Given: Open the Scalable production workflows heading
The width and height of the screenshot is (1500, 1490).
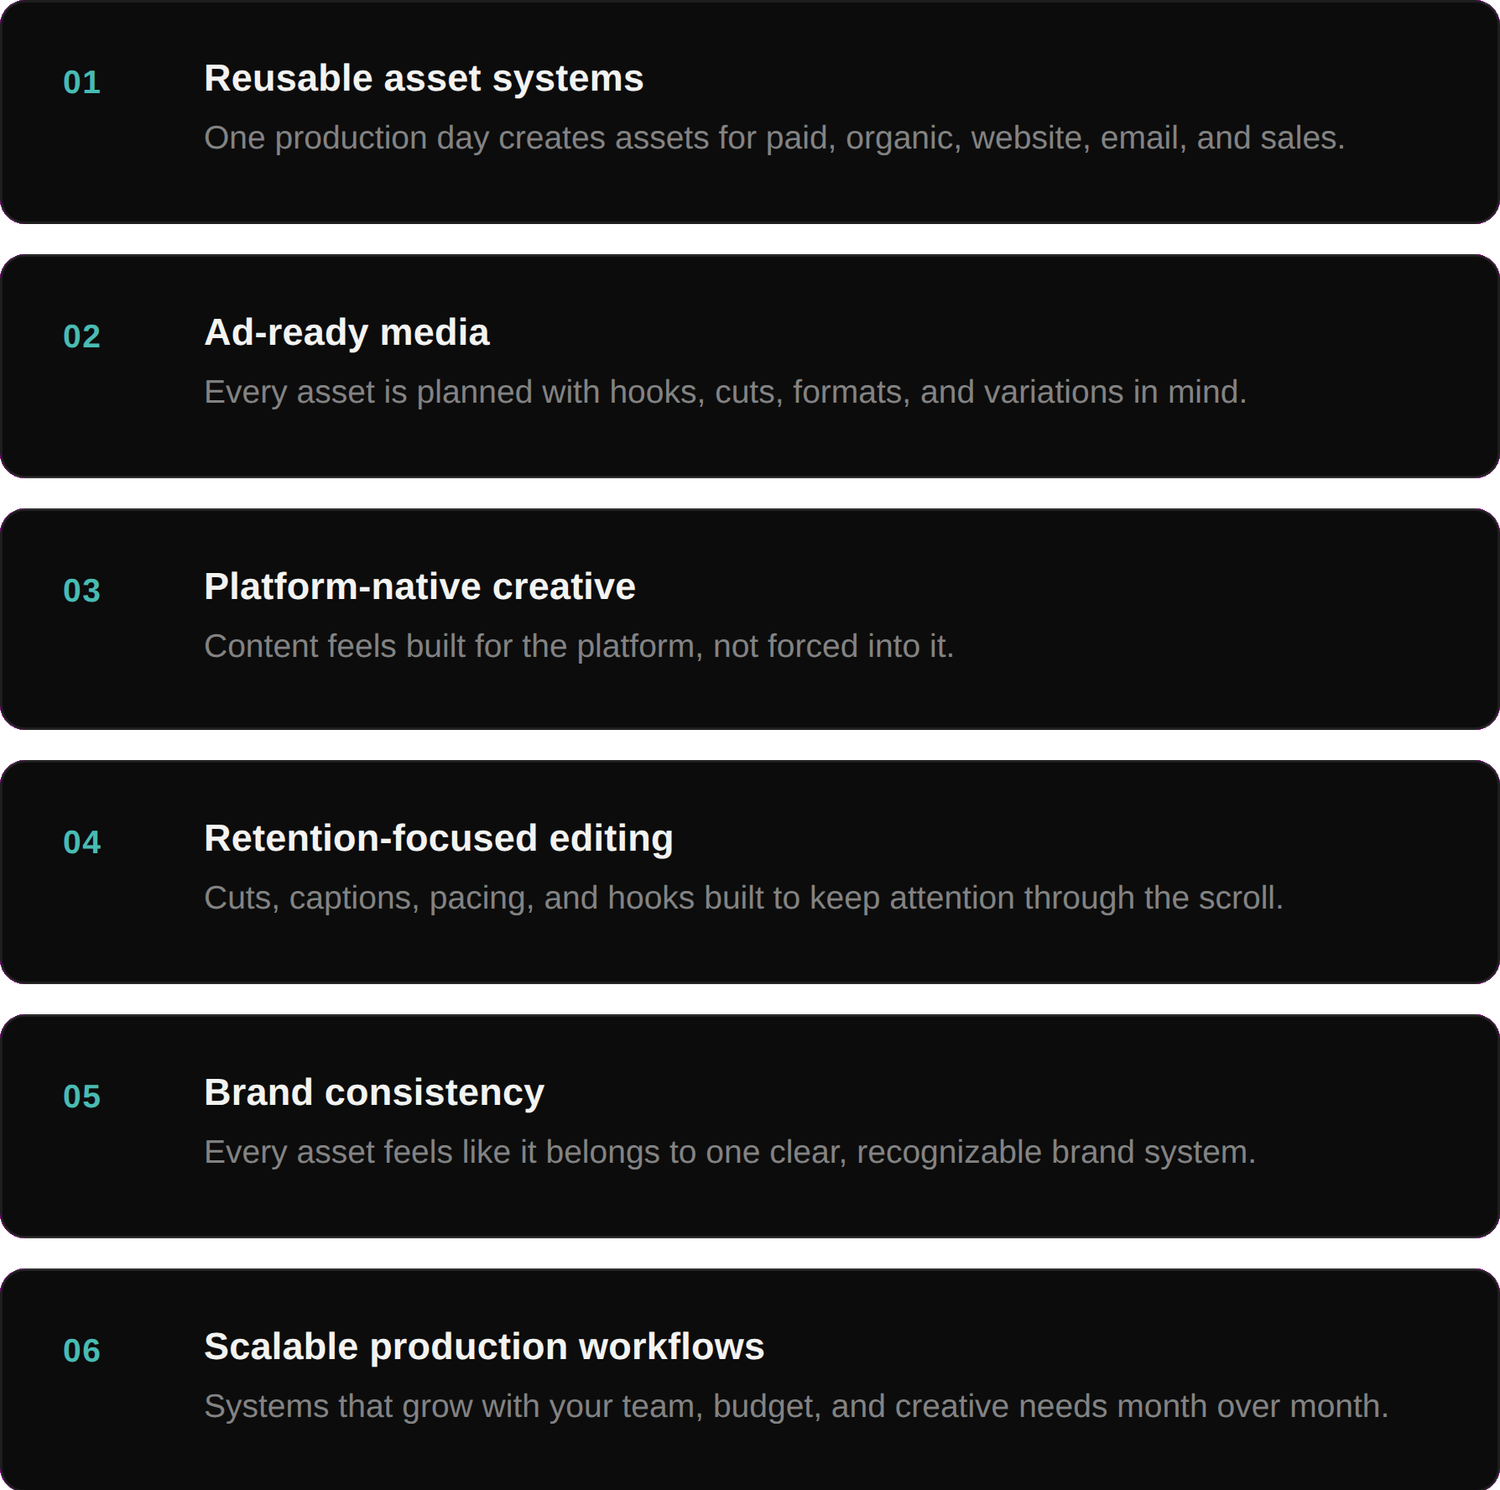Looking at the screenshot, I should (x=484, y=1346).
